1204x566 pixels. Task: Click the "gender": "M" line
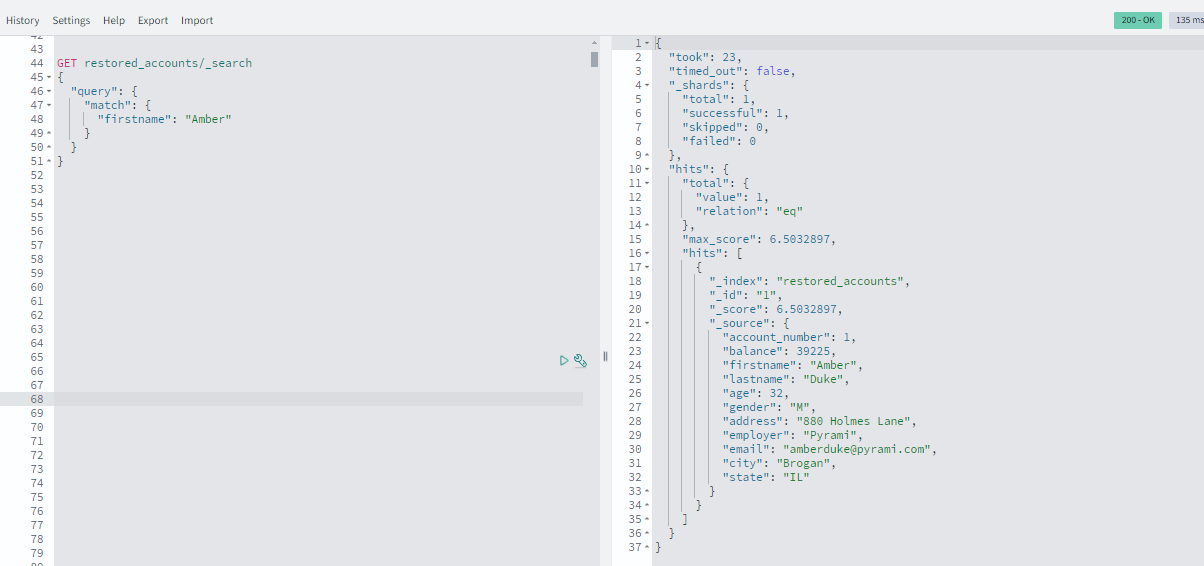[769, 407]
